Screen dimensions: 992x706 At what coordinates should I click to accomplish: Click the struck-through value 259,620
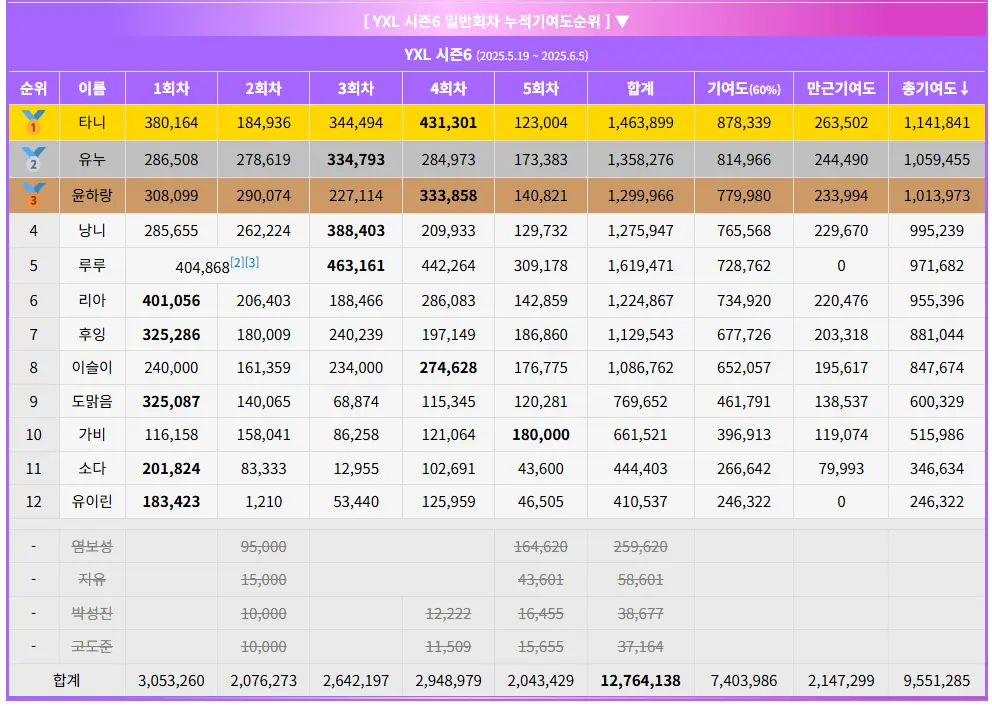tap(640, 547)
